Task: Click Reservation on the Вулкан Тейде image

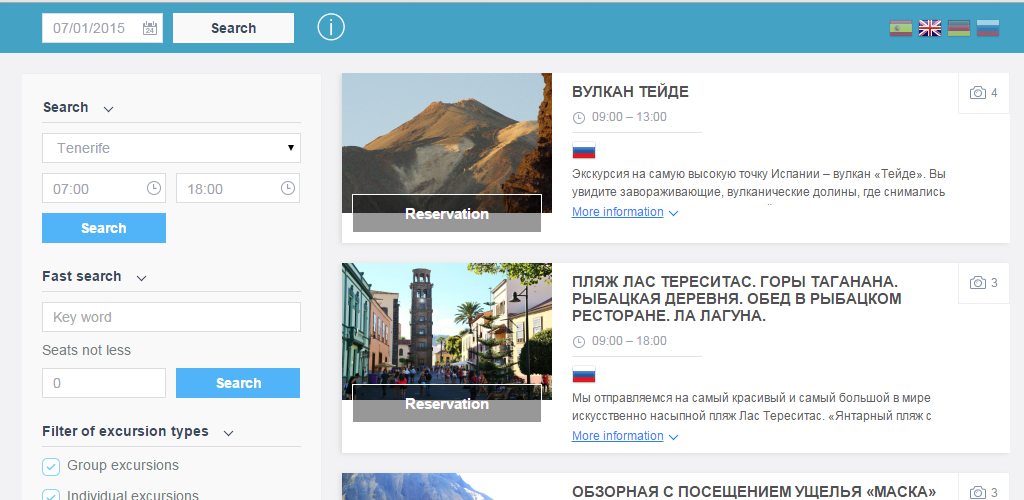Action: (446, 214)
